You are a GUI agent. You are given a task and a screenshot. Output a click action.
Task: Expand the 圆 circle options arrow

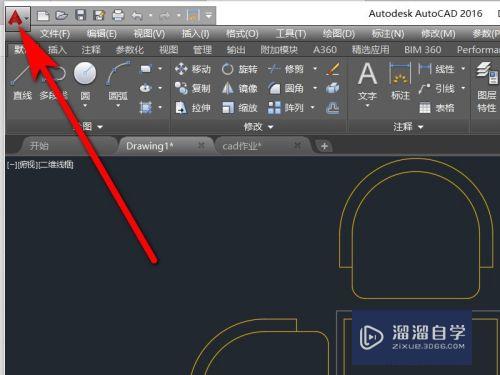[85, 106]
